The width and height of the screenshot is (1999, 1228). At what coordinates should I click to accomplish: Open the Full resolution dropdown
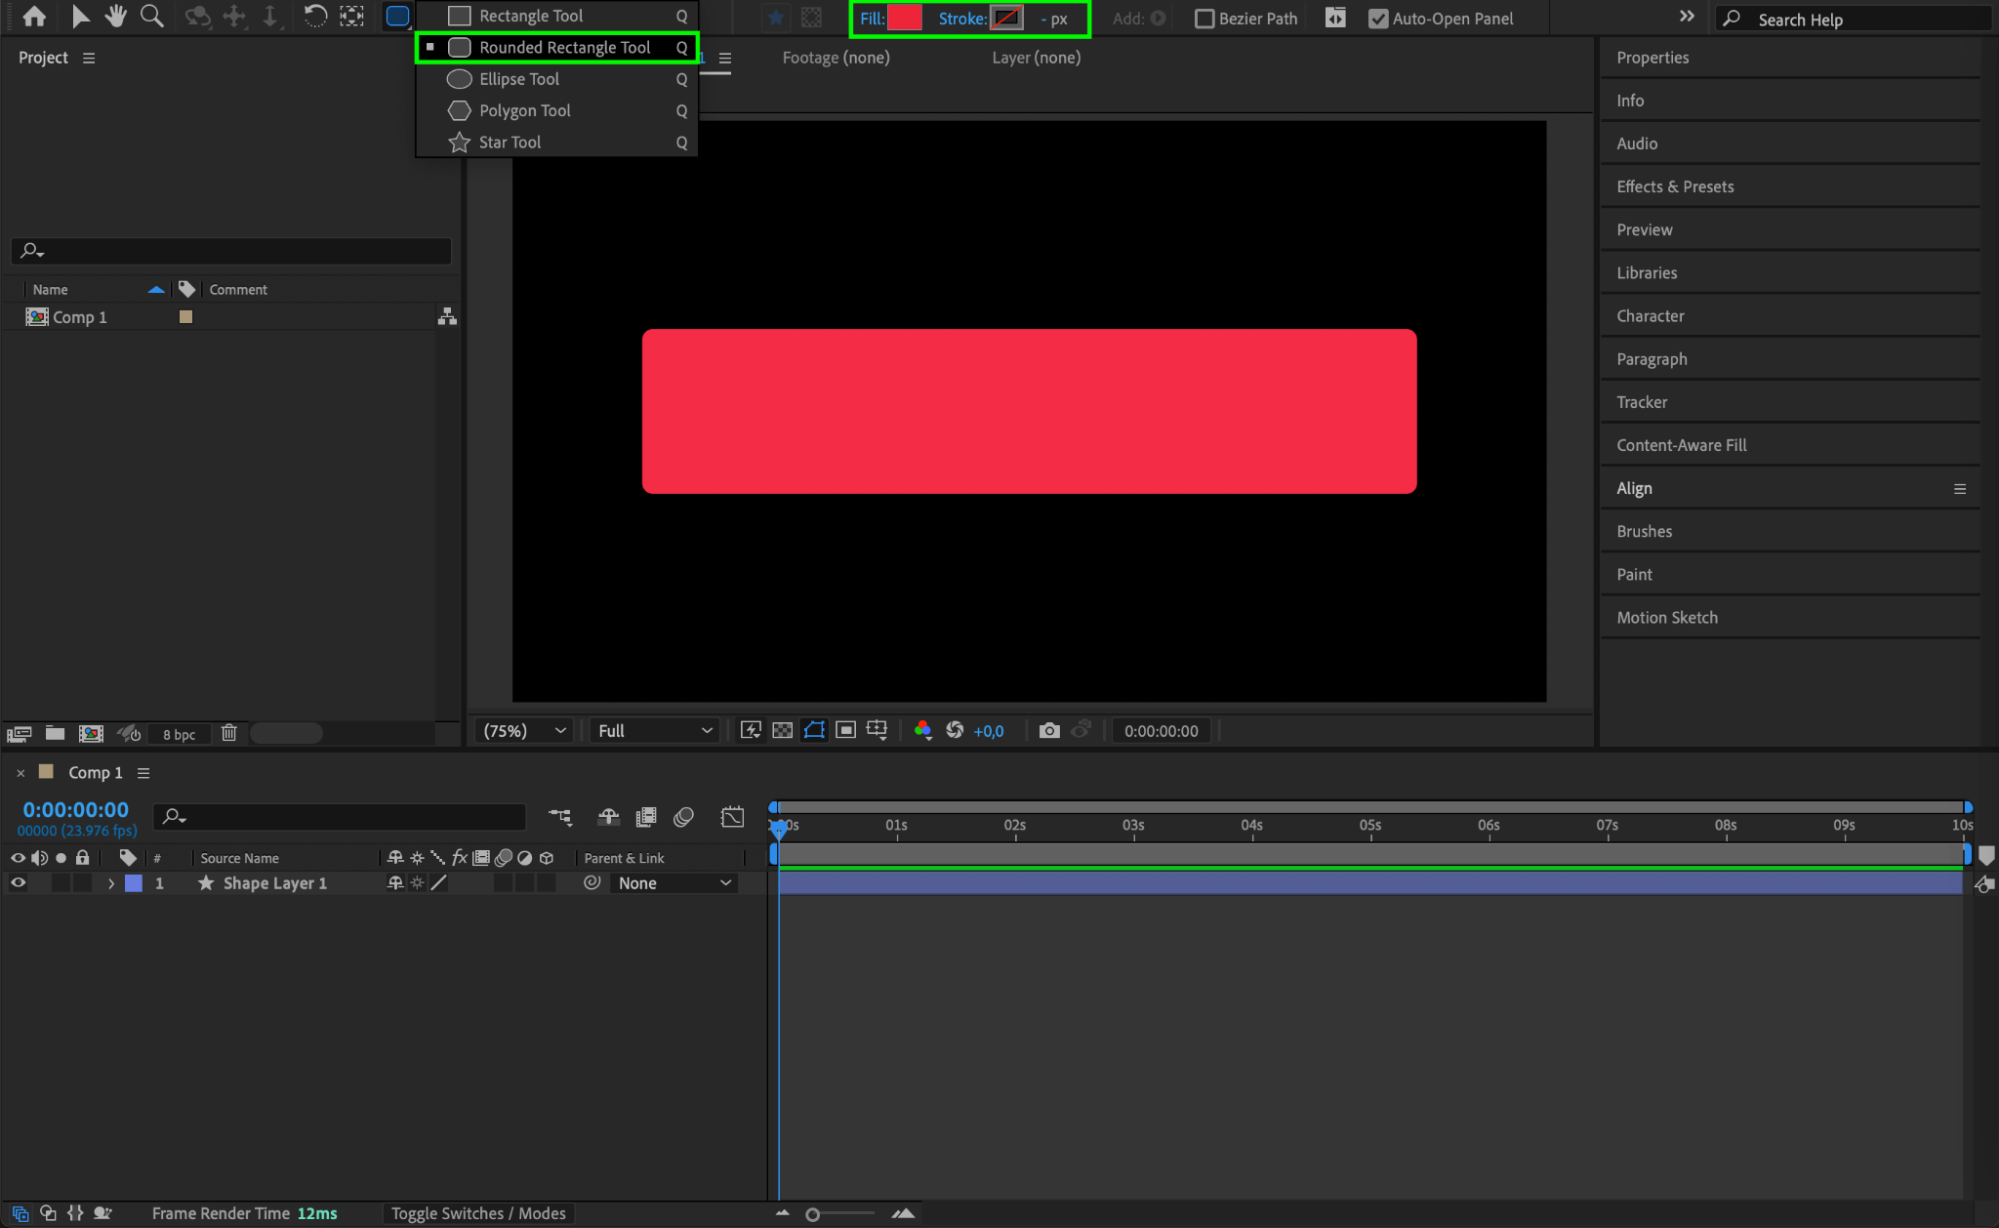point(654,731)
